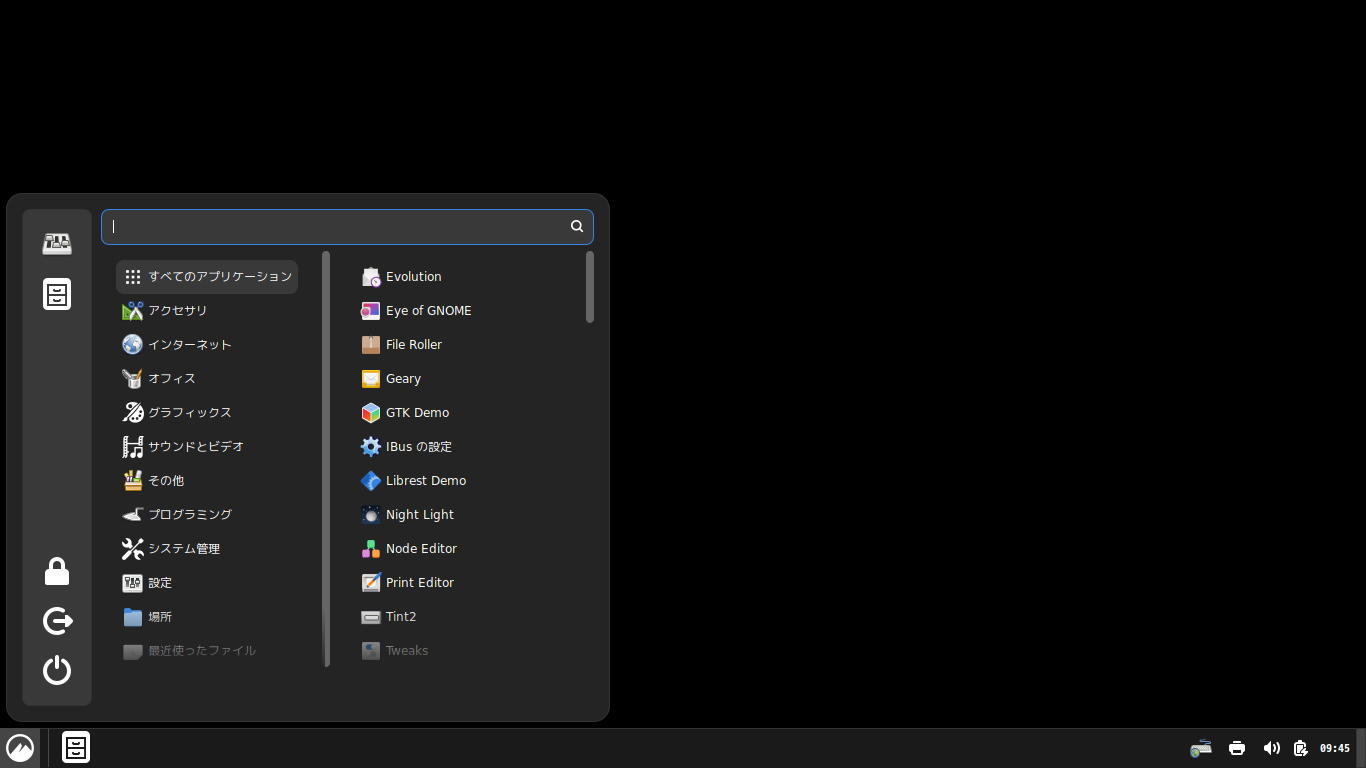Viewport: 1366px width, 768px height.
Task: Click the Print Editor label
Action: 420,583
